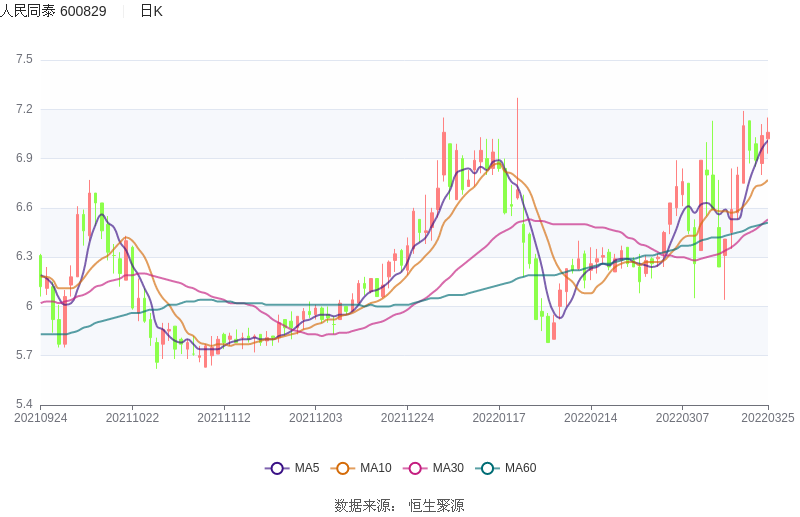Click the 5.4 price axis label
Image resolution: width=800 pixels, height=517 pixels.
click(x=24, y=404)
